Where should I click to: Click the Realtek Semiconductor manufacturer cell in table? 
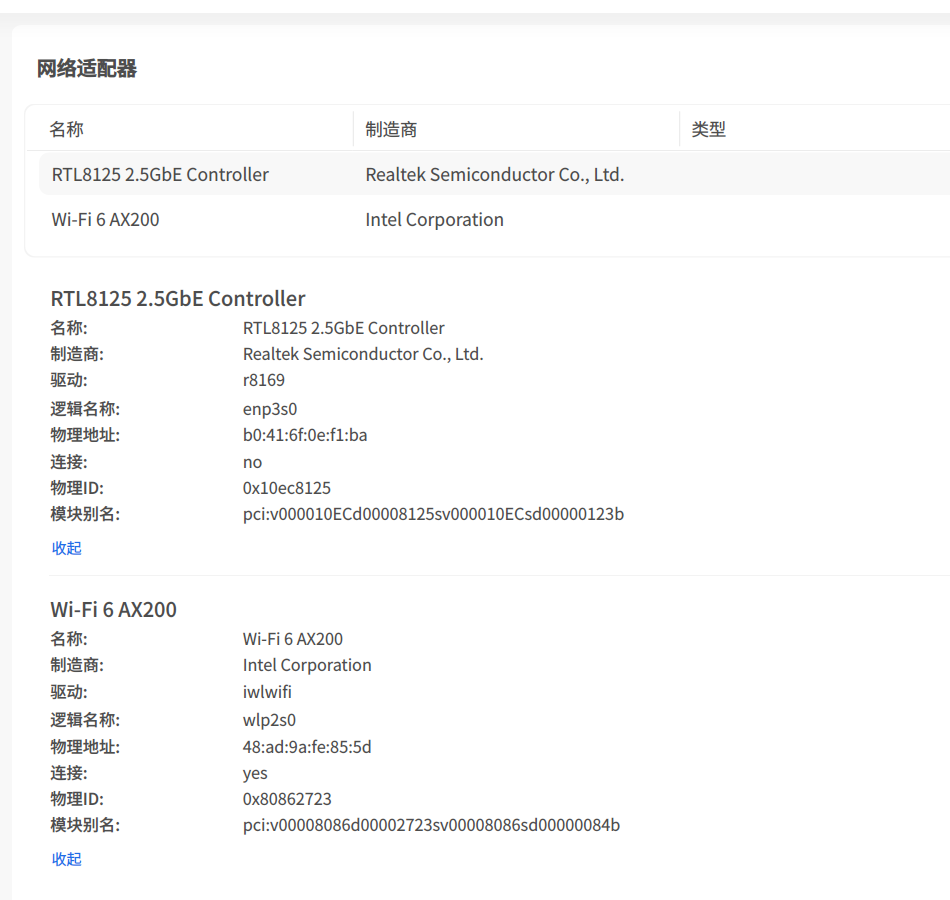(495, 175)
